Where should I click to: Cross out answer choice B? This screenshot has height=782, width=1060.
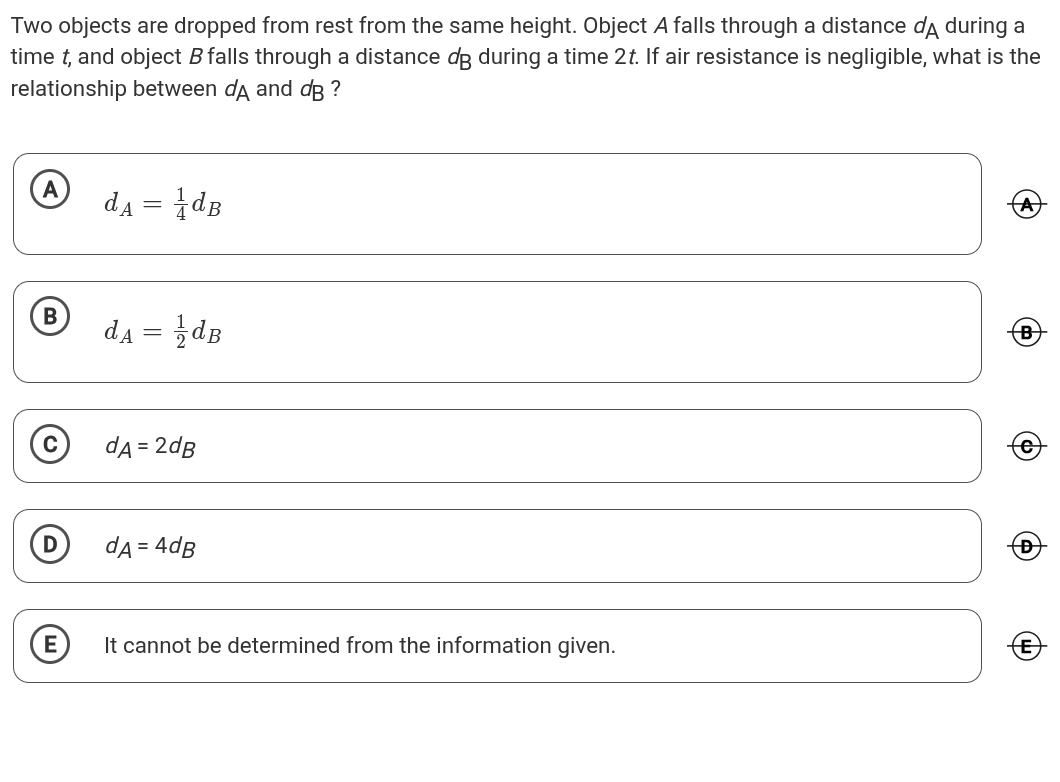pos(1027,333)
